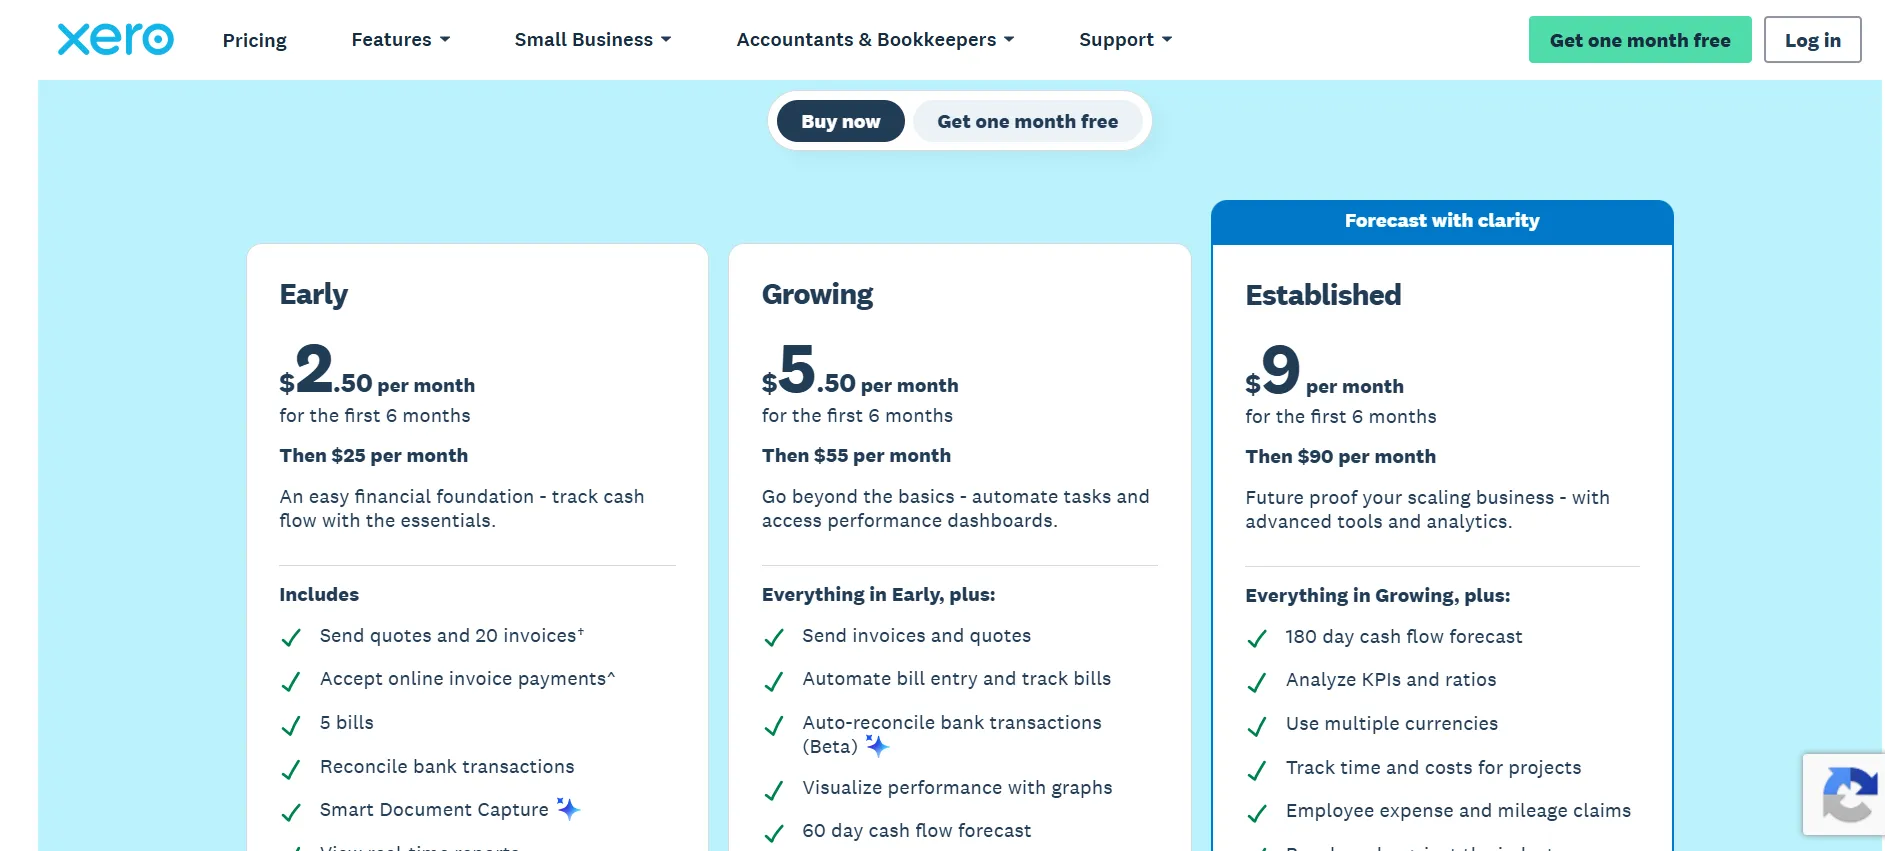This screenshot has height=851, width=1885.
Task: Click 'Reconcile bank transactions' feature text
Action: pyautogui.click(x=447, y=766)
